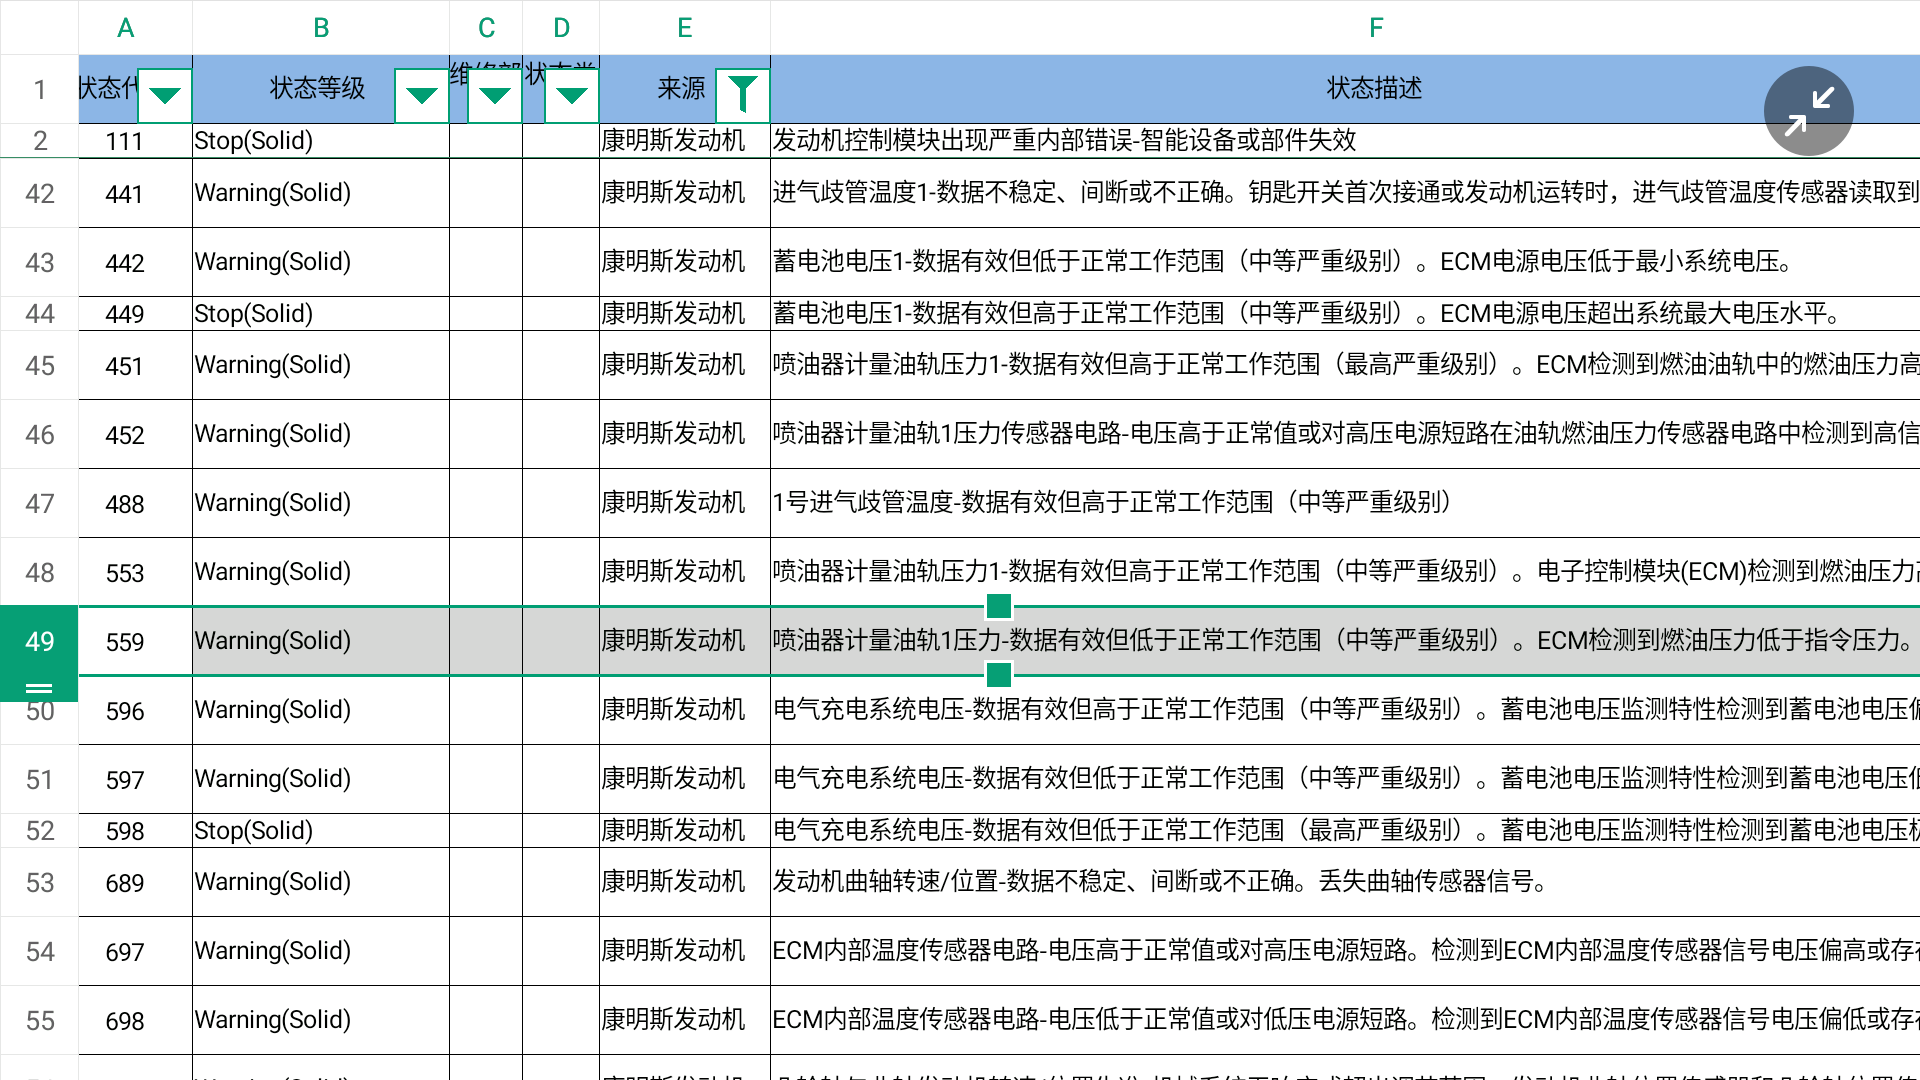Click description 发动机曲轴转速/位置 in row 53
1920x1080 pixels.
(1345, 882)
